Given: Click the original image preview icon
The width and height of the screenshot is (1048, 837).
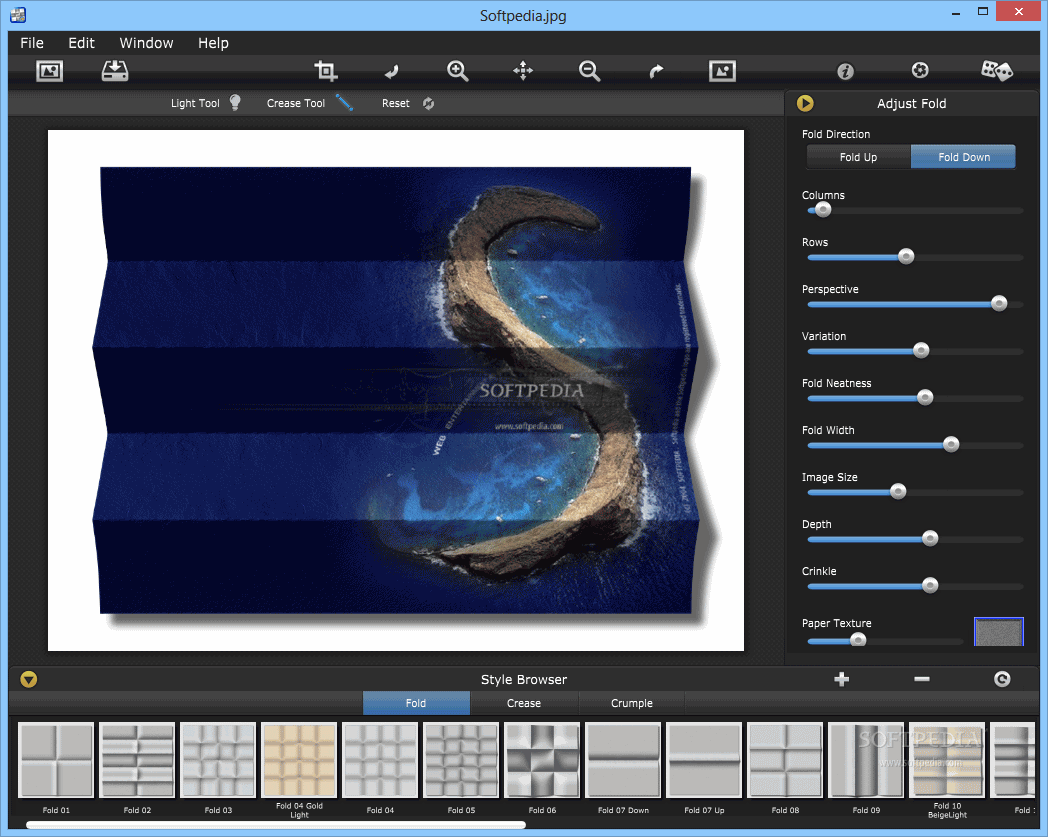Looking at the screenshot, I should coord(723,71).
